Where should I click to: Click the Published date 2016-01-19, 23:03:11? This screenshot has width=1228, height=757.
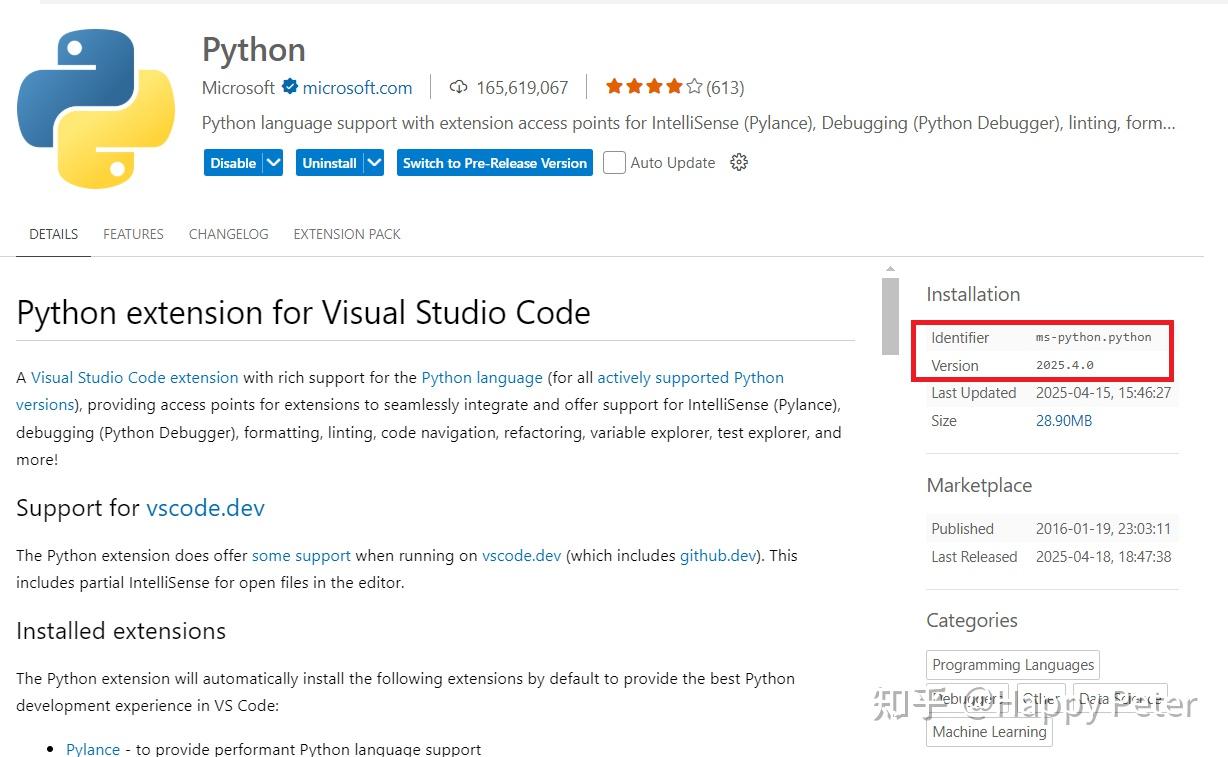[x=1103, y=529]
